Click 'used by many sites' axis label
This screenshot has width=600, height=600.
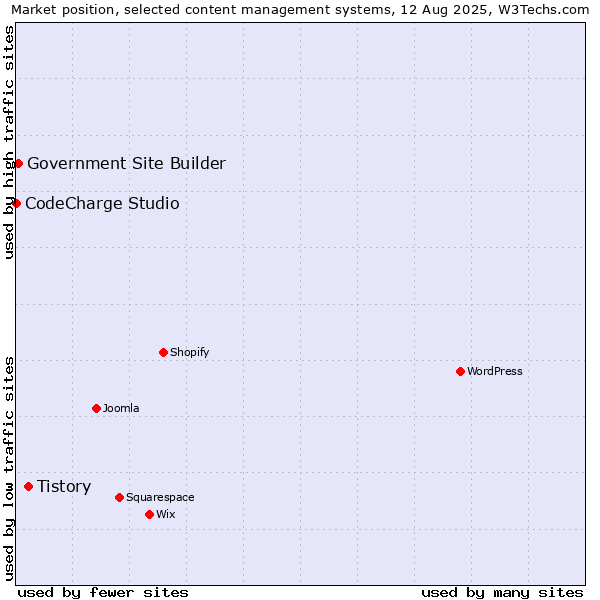pyautogui.click(x=502, y=593)
